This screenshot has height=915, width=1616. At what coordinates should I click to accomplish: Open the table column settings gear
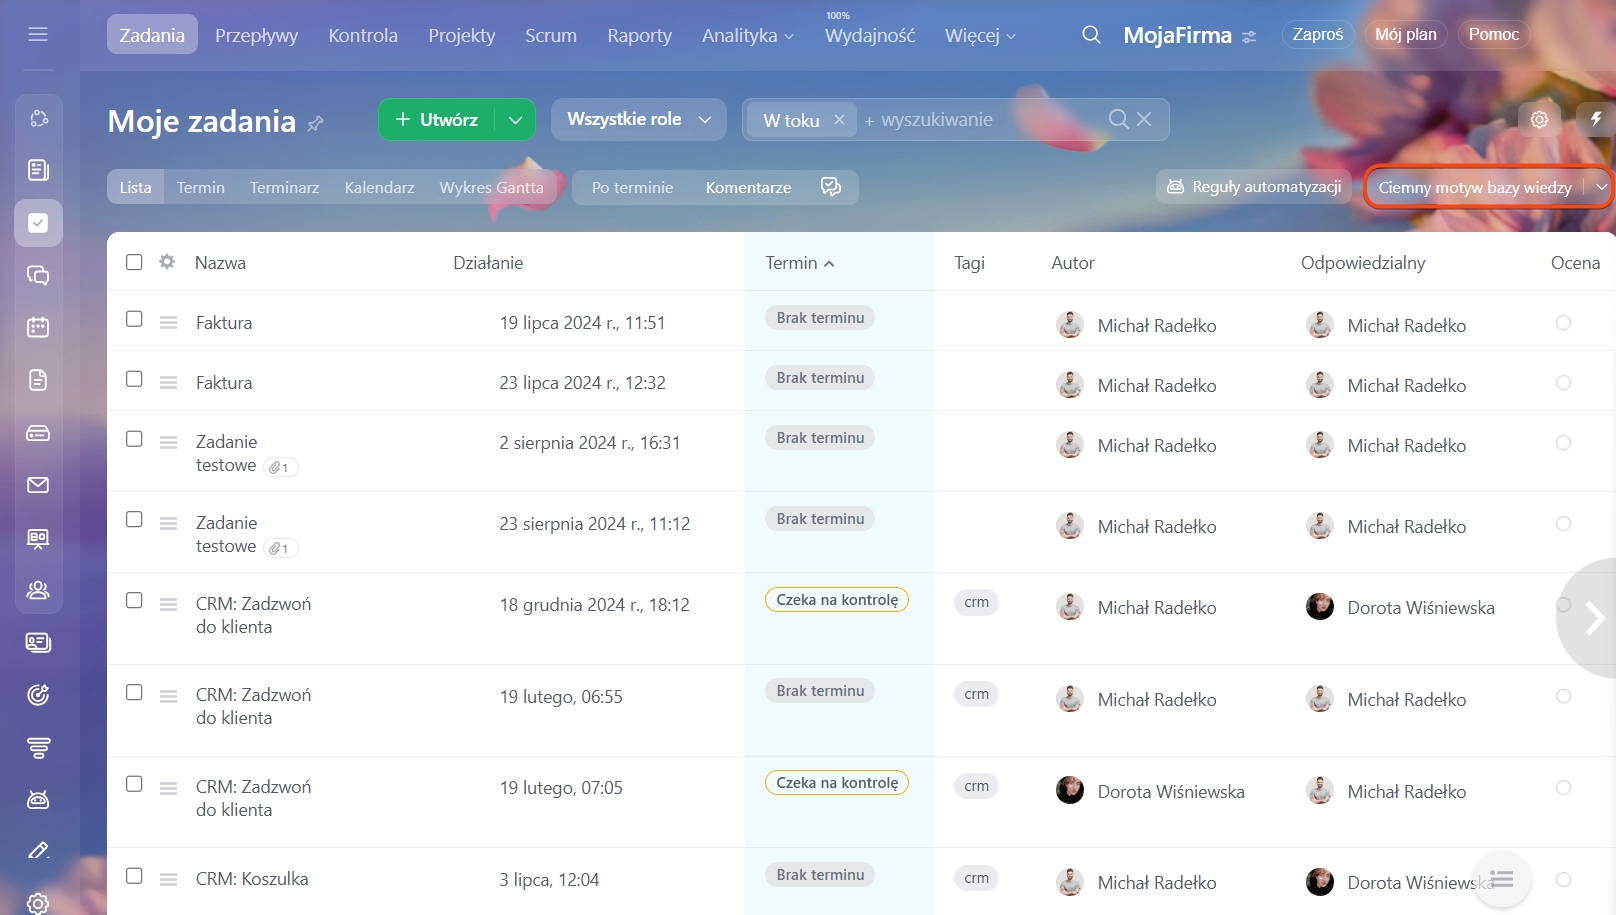pos(167,262)
